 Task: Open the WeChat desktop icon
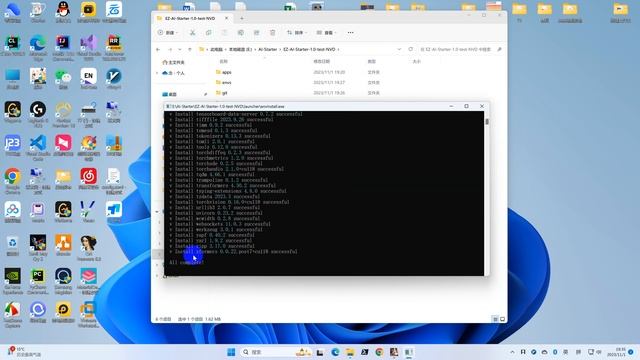[63, 79]
